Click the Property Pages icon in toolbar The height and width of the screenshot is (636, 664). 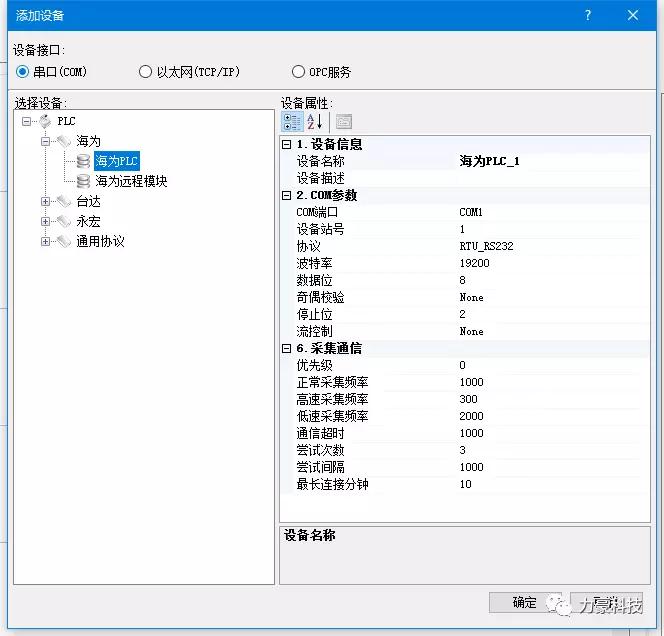point(343,122)
